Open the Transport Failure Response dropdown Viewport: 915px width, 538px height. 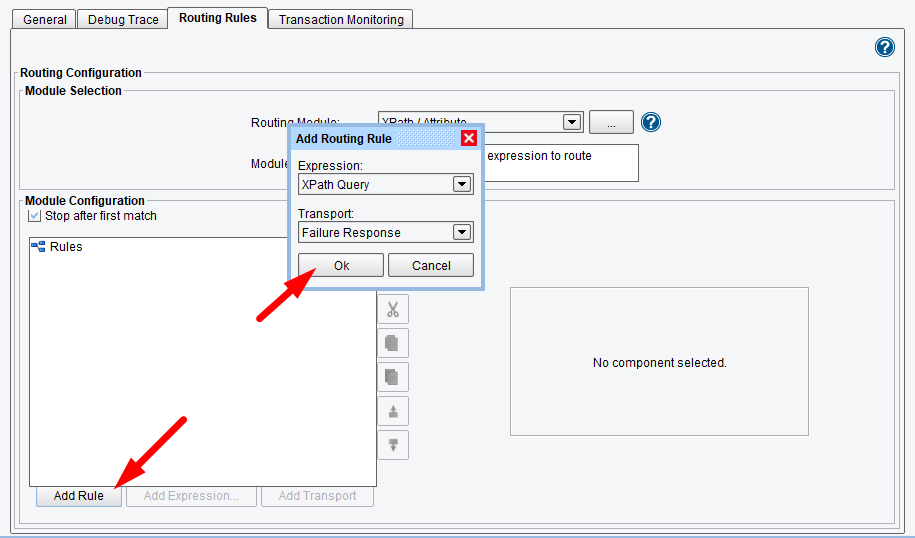point(461,232)
